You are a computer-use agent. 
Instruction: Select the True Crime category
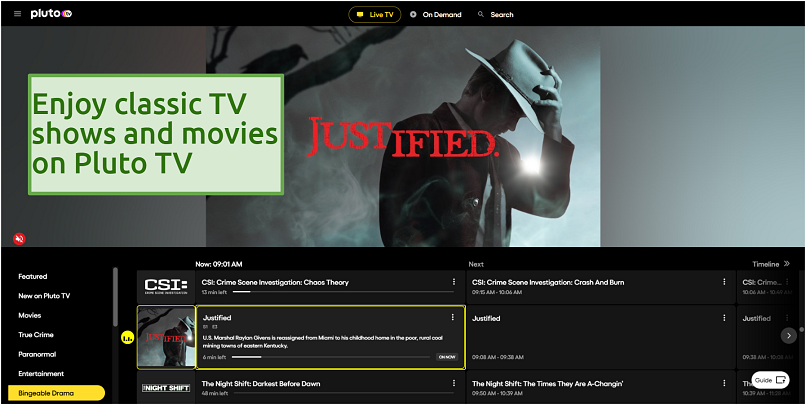pyautogui.click(x=36, y=335)
